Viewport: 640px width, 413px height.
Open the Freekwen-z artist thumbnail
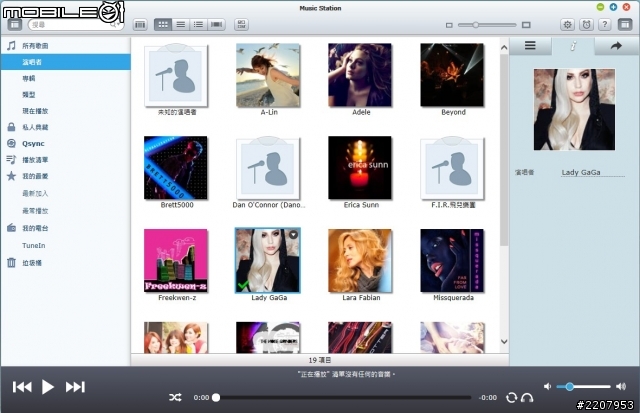point(176,261)
